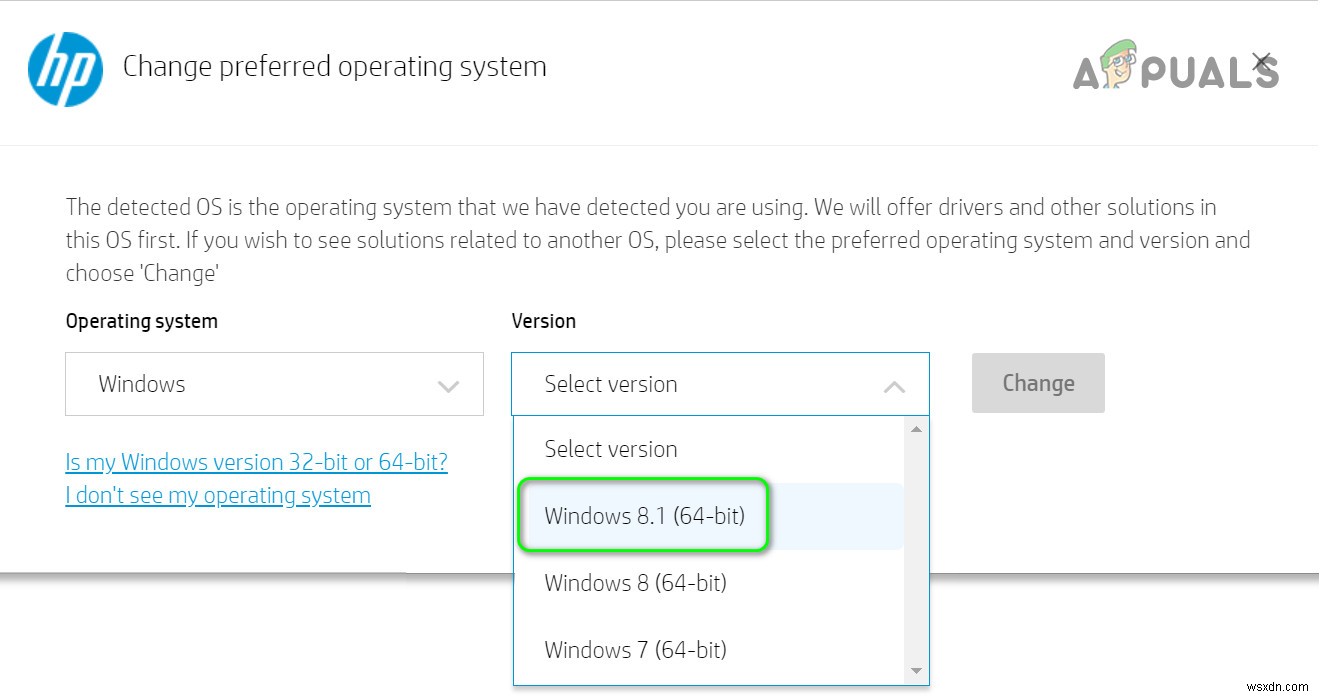The height and width of the screenshot is (697, 1320).
Task: Select Windows 8 (64-bit) version
Action: pos(635,583)
